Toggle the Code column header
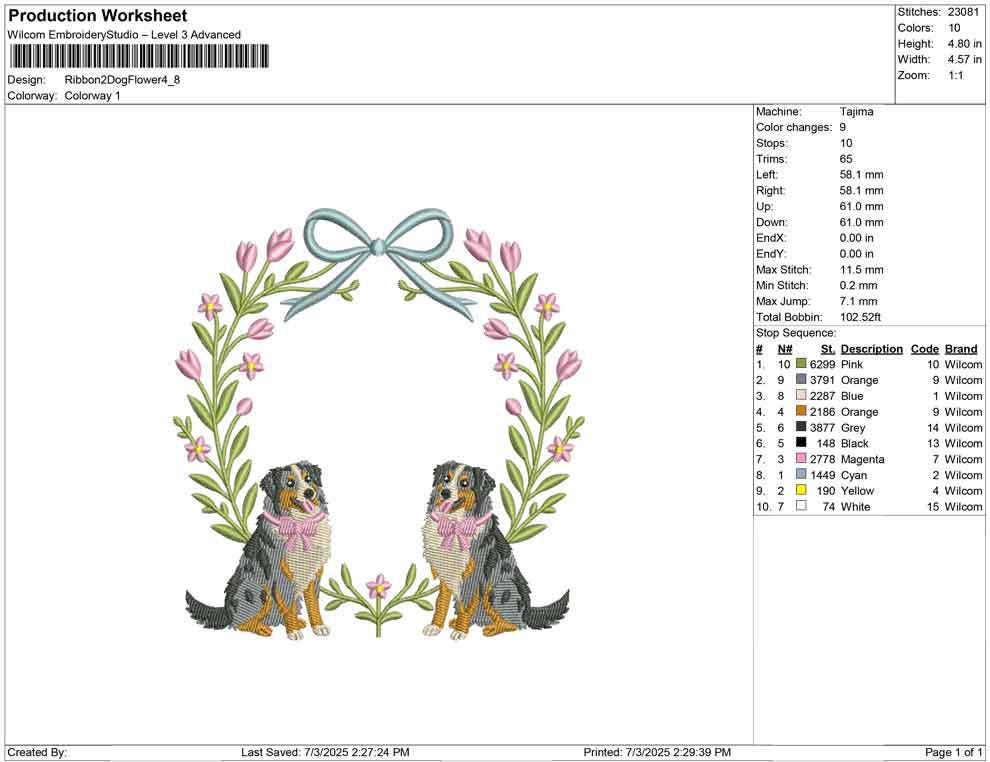The width and height of the screenshot is (990, 762). [925, 348]
